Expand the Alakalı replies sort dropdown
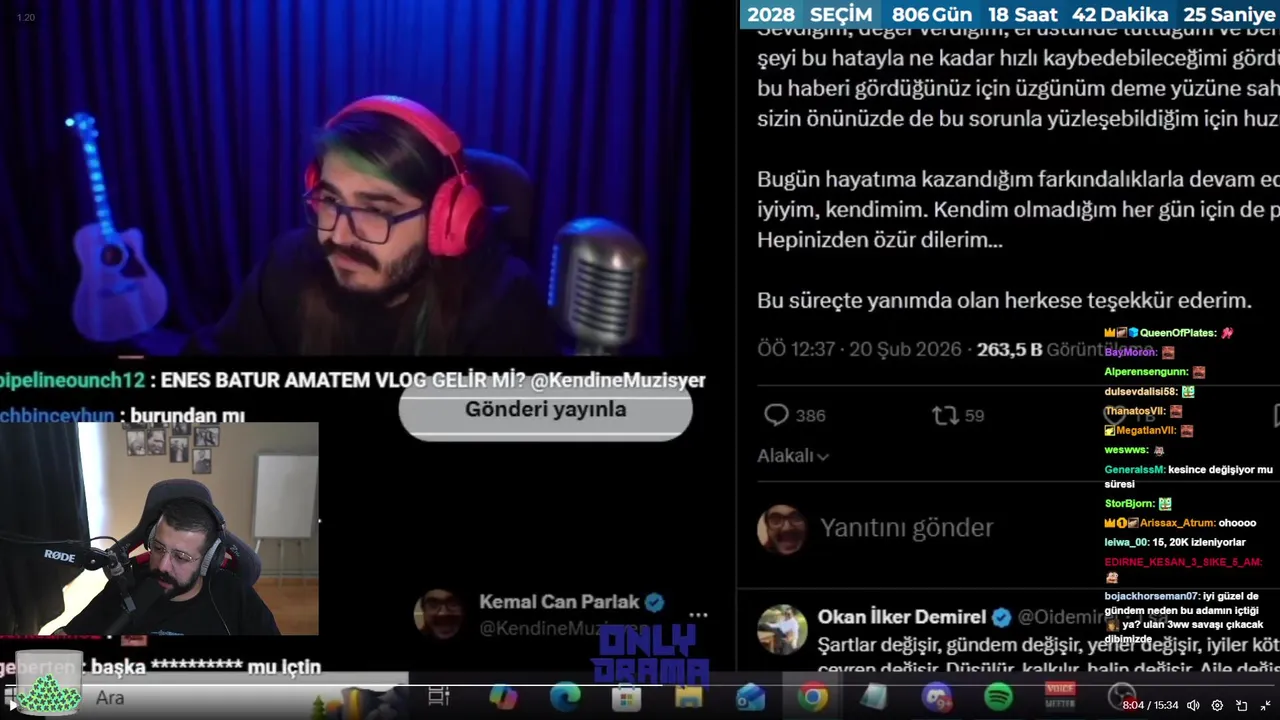Image resolution: width=1280 pixels, height=720 pixels. [x=793, y=456]
